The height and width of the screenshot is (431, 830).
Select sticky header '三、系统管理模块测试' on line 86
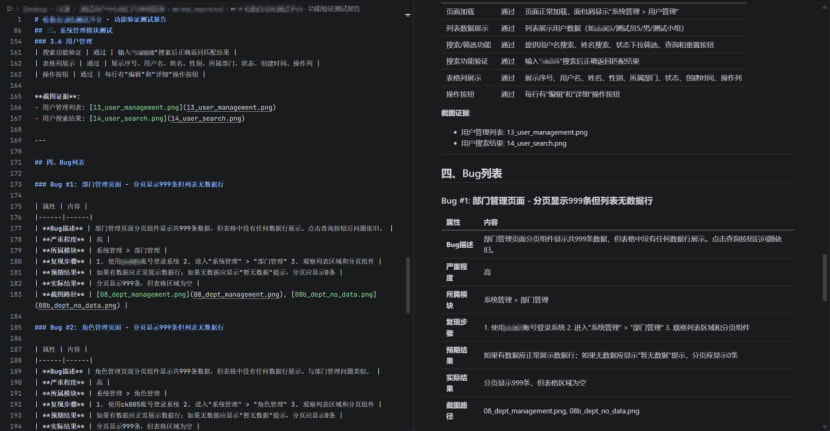74,30
